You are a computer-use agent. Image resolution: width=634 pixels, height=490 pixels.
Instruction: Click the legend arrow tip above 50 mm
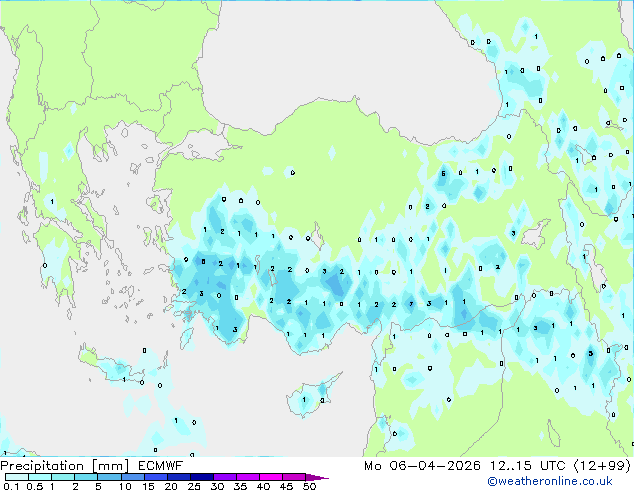tap(317, 477)
